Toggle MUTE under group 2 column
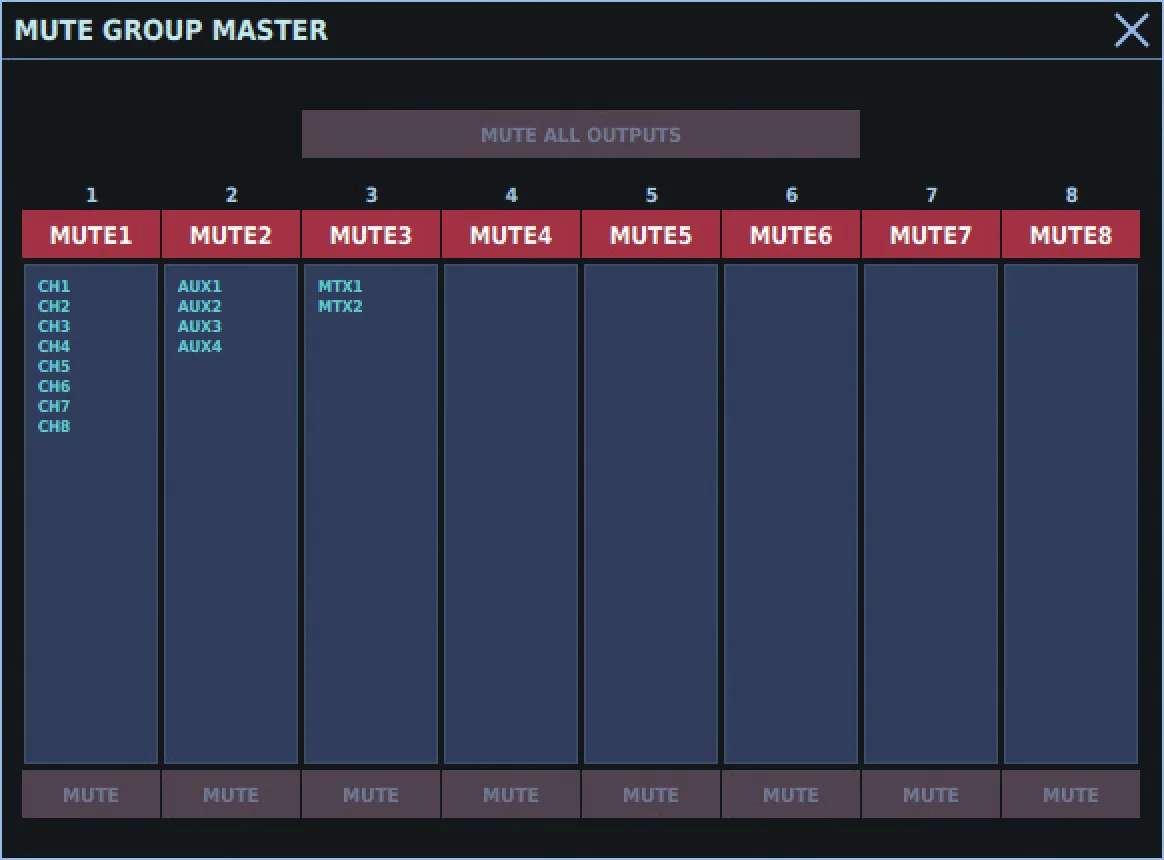Viewport: 1164px width, 860px height. (231, 795)
